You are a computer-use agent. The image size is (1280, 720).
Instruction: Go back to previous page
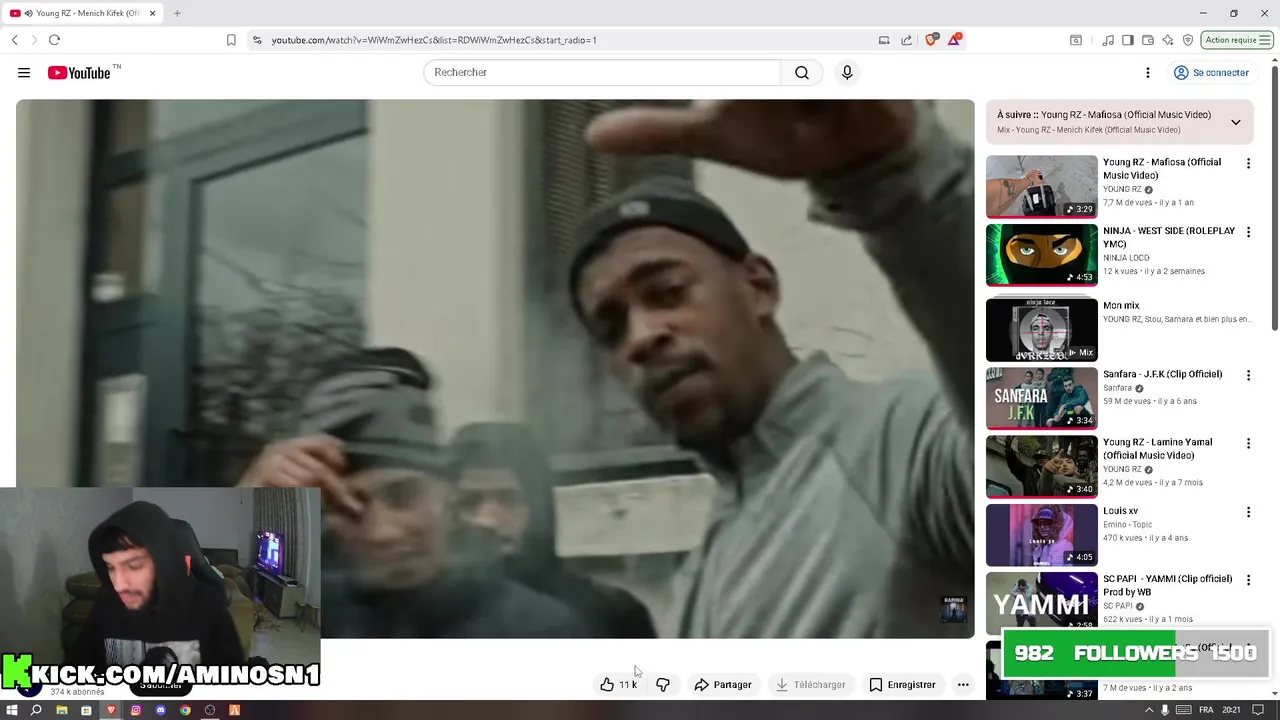14,40
